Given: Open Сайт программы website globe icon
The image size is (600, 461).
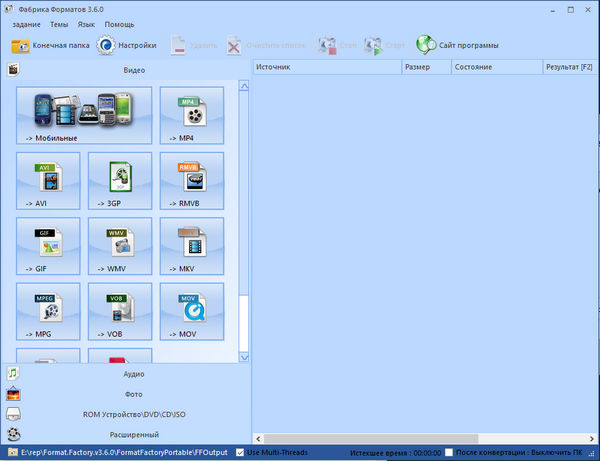Looking at the screenshot, I should point(426,45).
